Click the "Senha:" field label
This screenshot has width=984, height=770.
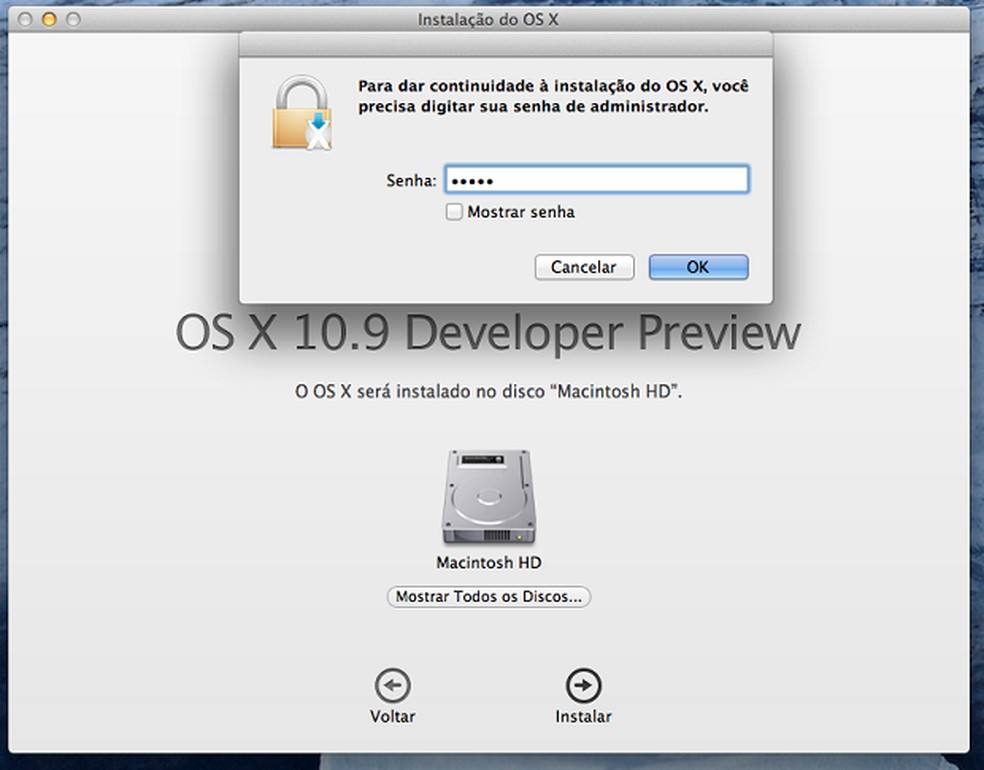[x=411, y=181]
